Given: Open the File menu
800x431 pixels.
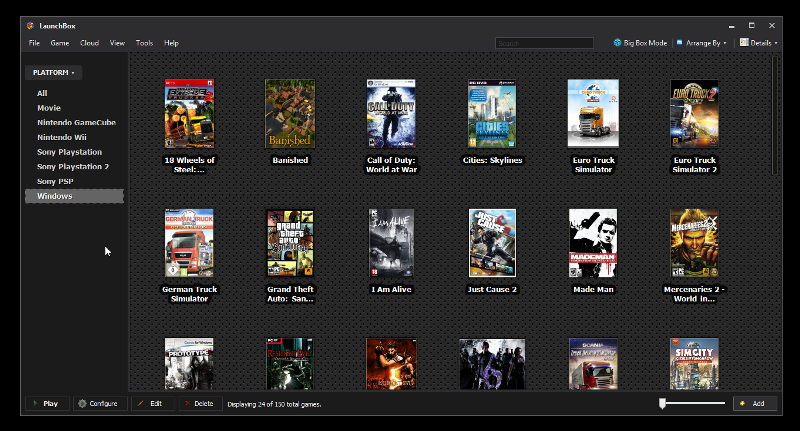Looking at the screenshot, I should 34,43.
